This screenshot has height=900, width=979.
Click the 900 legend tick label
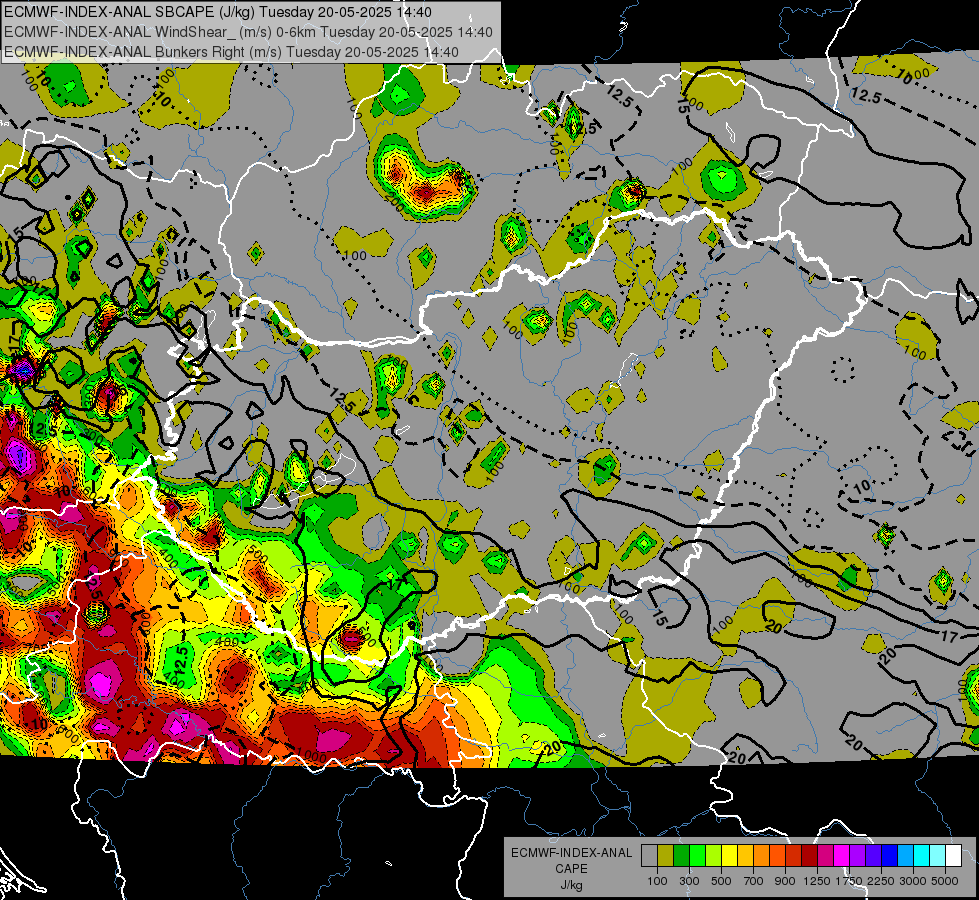(x=785, y=881)
